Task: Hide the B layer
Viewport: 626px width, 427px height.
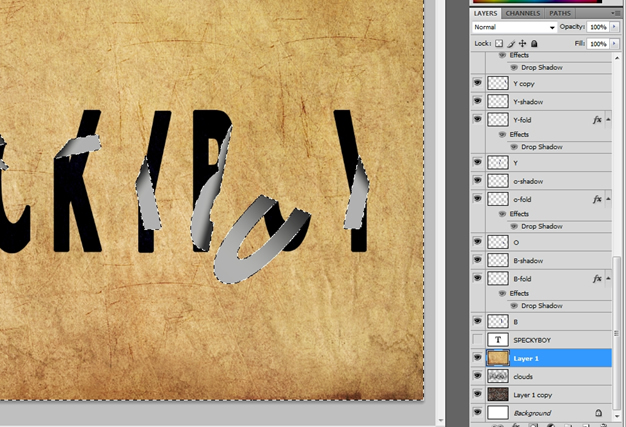Action: point(477,321)
